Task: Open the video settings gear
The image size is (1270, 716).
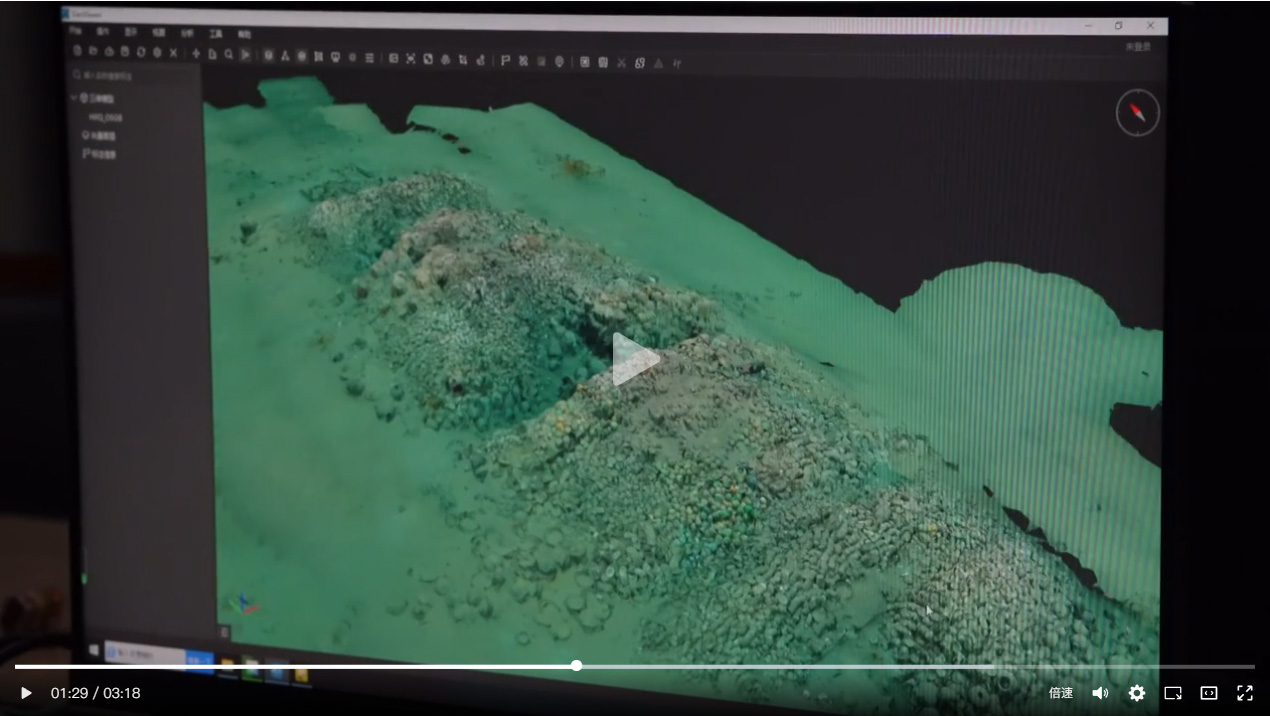Action: (x=1137, y=693)
